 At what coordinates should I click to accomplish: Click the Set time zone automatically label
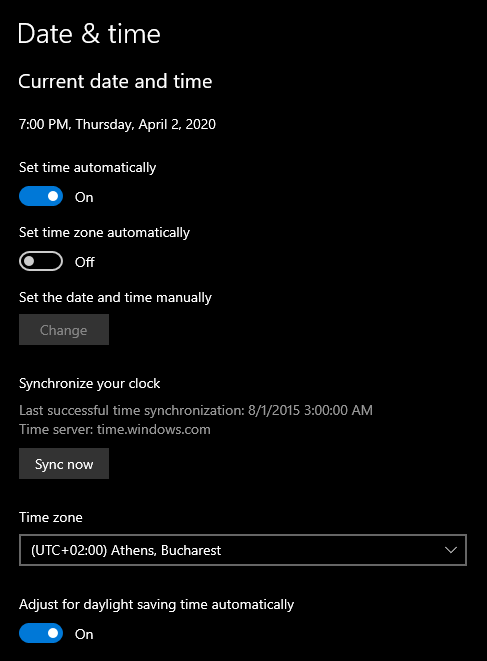[x=104, y=233]
